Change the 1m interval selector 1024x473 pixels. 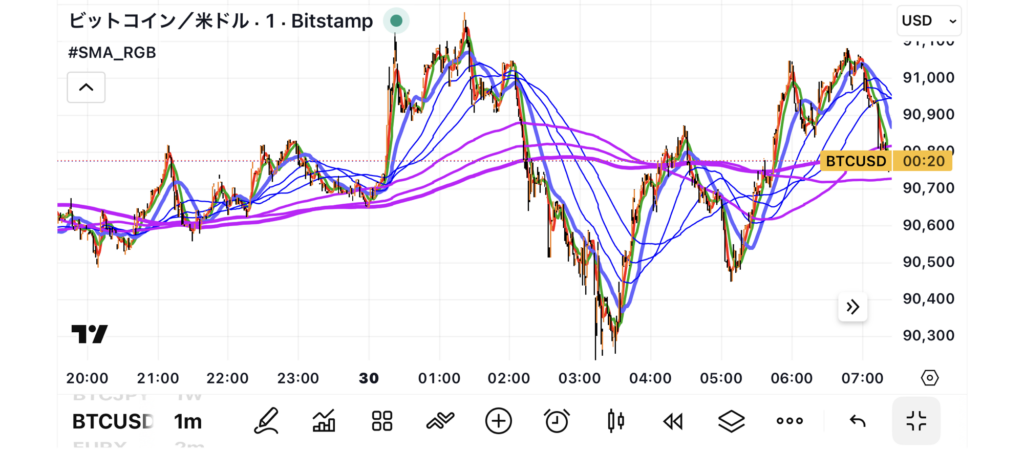(x=187, y=421)
